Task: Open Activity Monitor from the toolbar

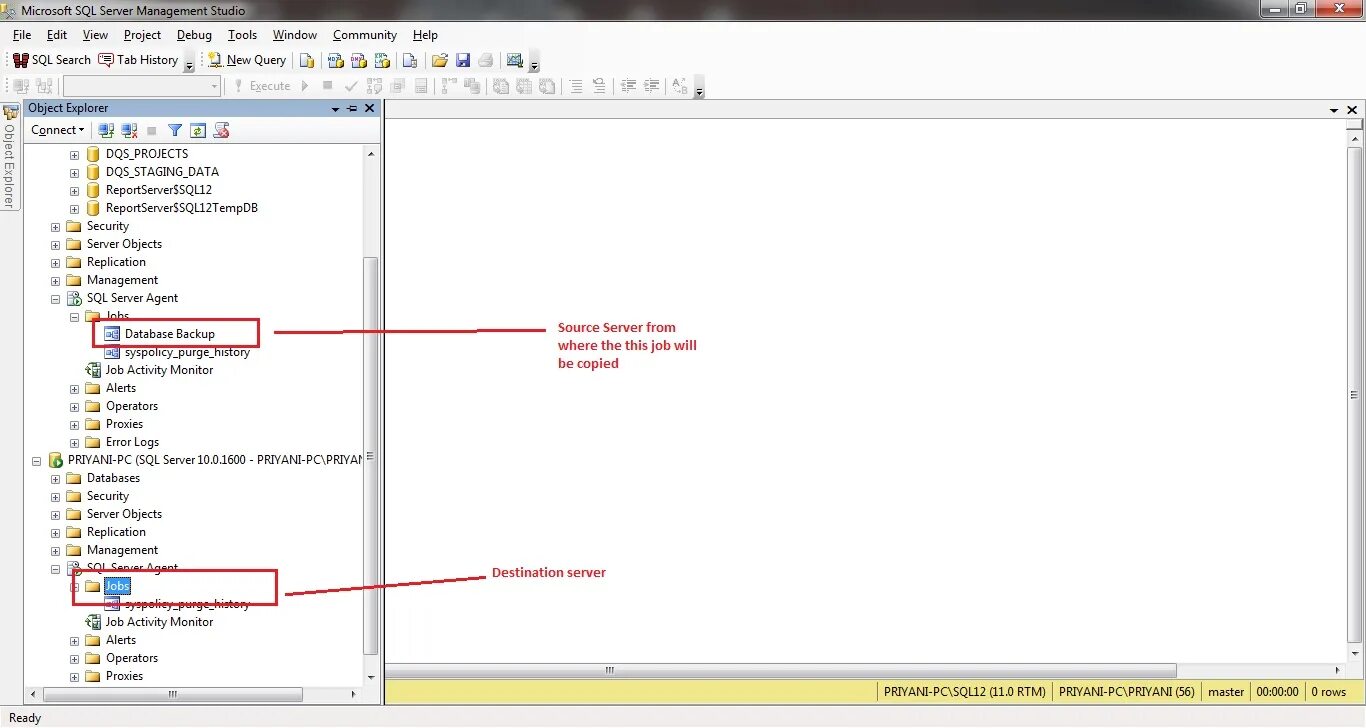Action: (515, 60)
